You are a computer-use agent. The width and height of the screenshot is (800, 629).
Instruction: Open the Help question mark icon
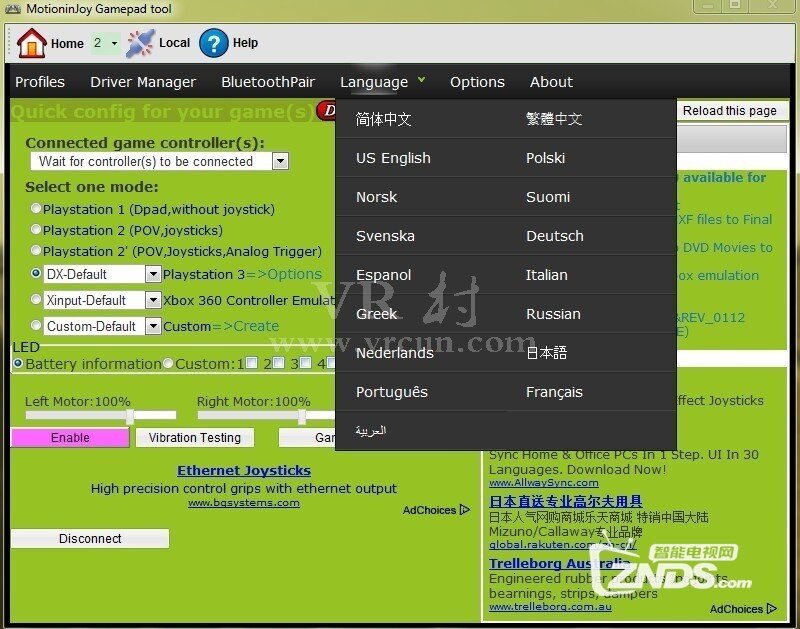point(214,43)
